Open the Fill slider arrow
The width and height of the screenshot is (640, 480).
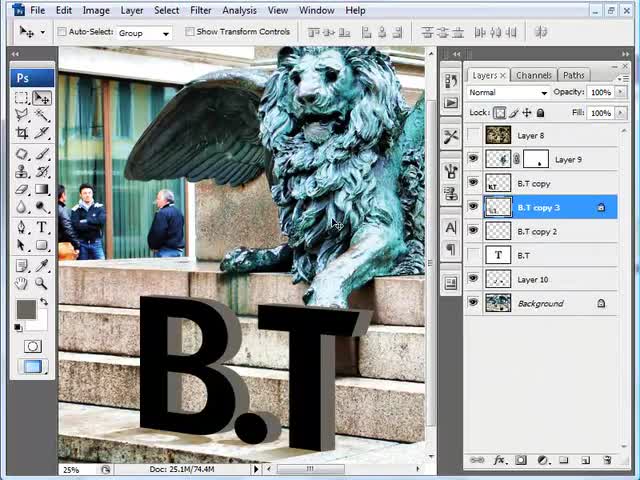[x=620, y=113]
